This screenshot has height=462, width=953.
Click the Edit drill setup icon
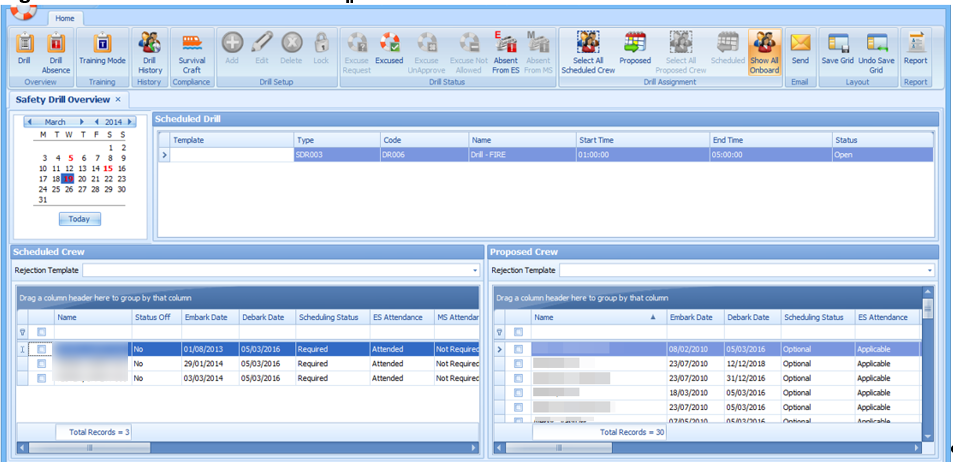click(x=262, y=49)
